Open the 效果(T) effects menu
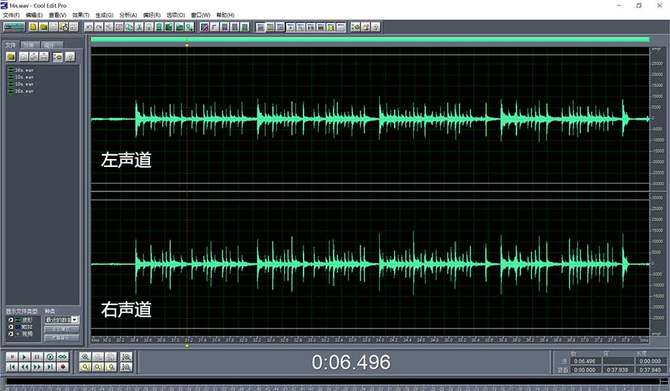Viewport: 670px width, 391px height. [x=81, y=15]
